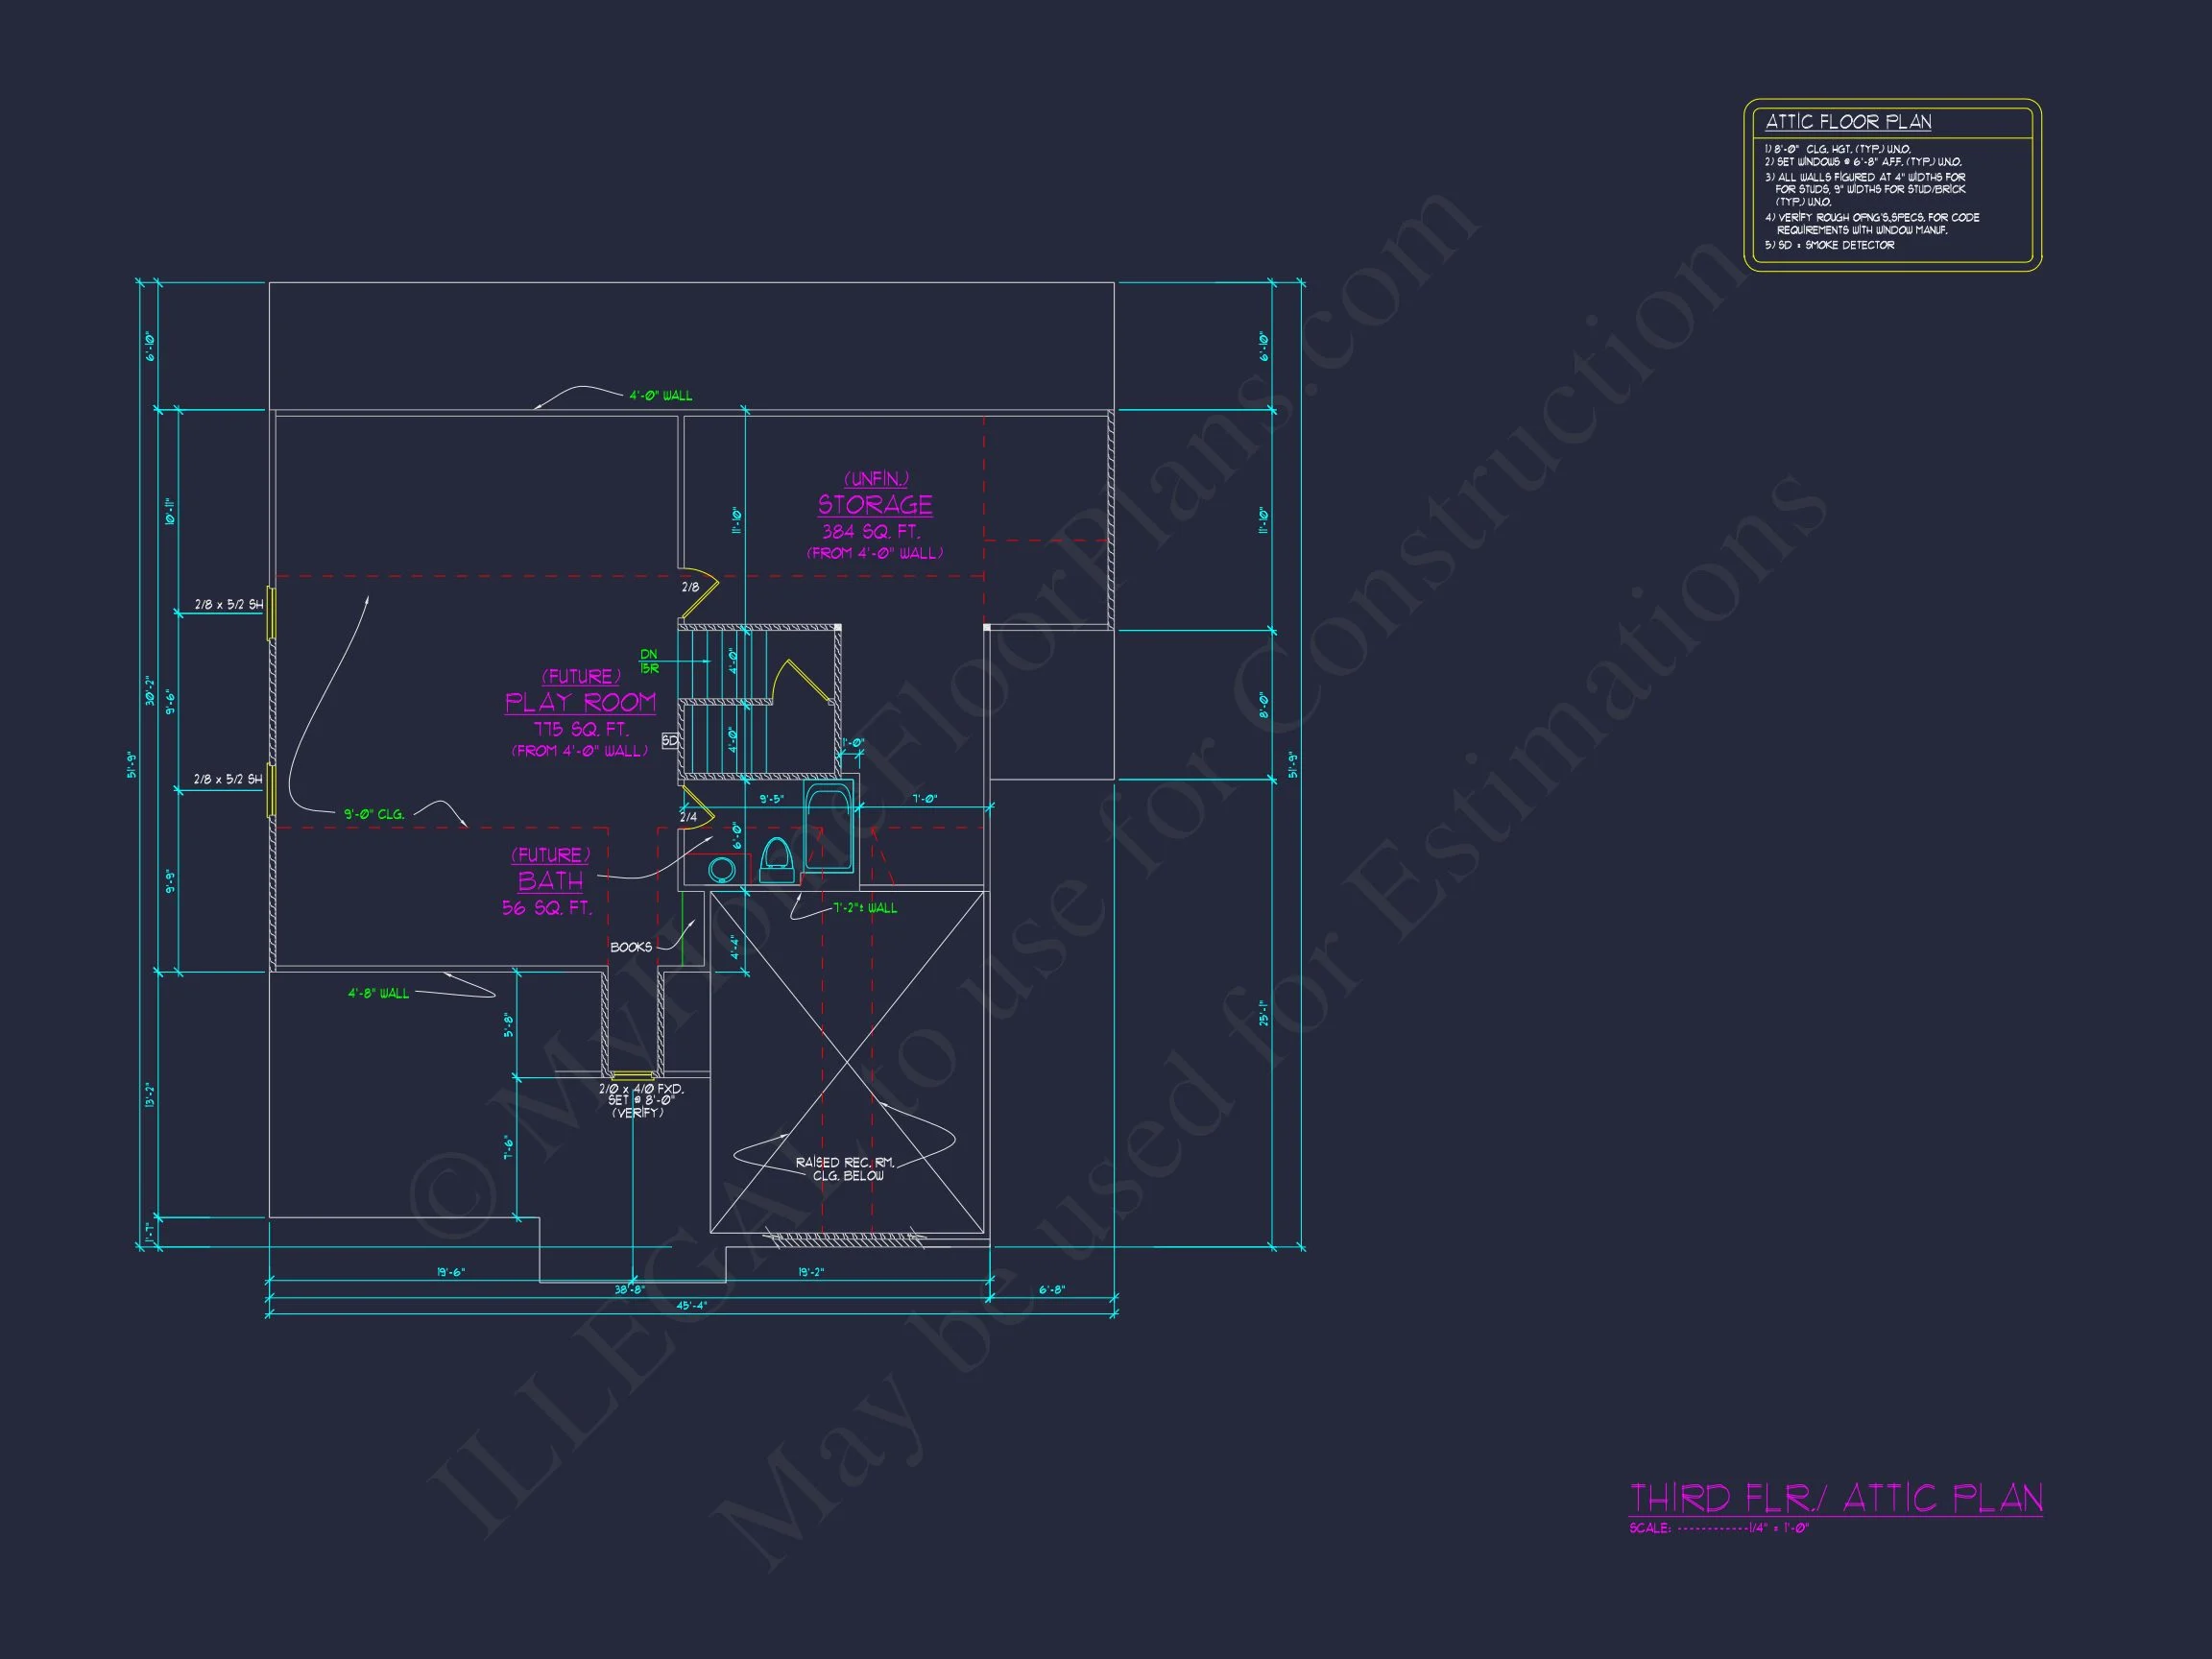Viewport: 2212px width, 1659px height.
Task: Select the future BATH label
Action: (550, 881)
